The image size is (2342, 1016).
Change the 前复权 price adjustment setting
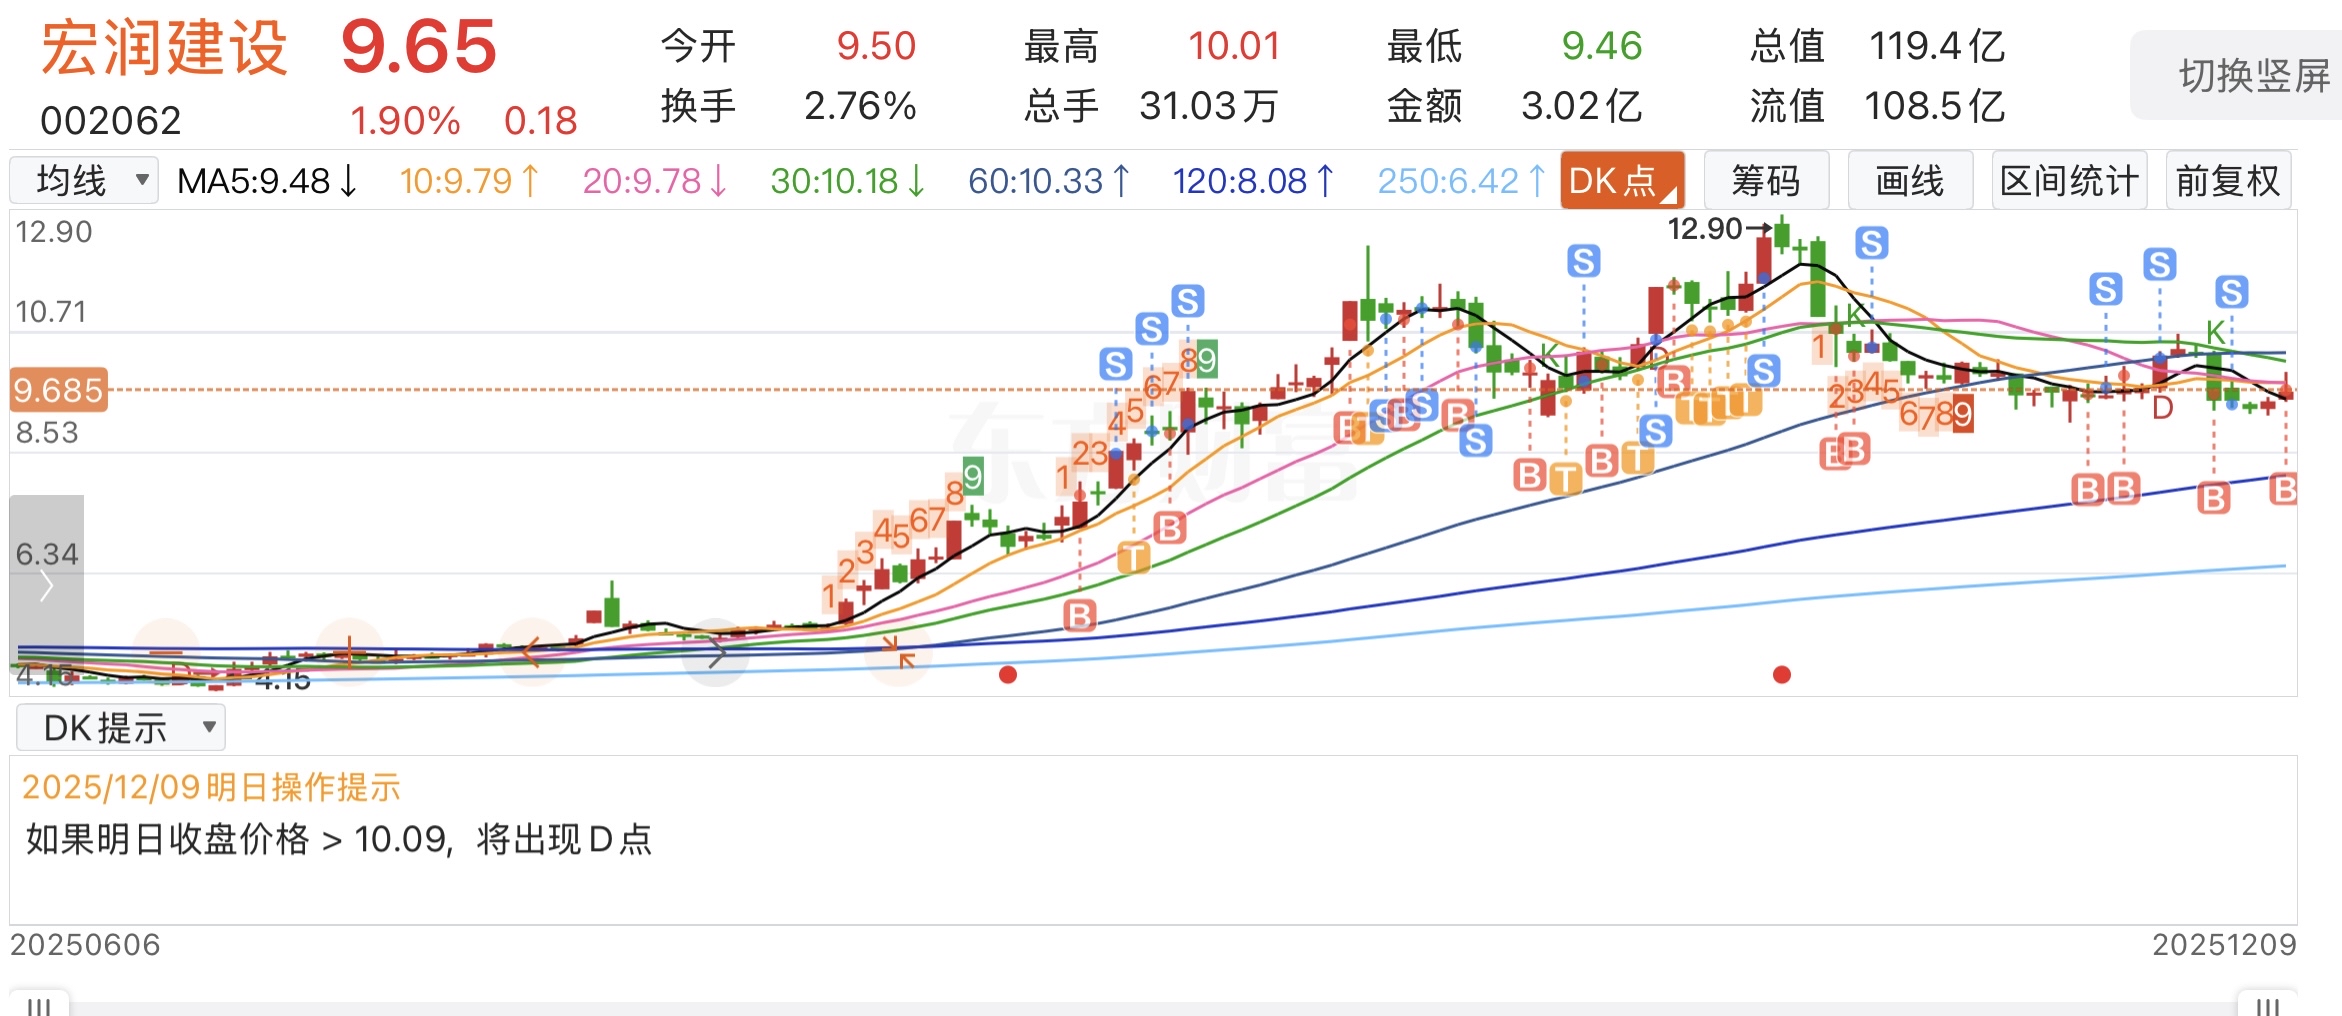coord(2228,181)
